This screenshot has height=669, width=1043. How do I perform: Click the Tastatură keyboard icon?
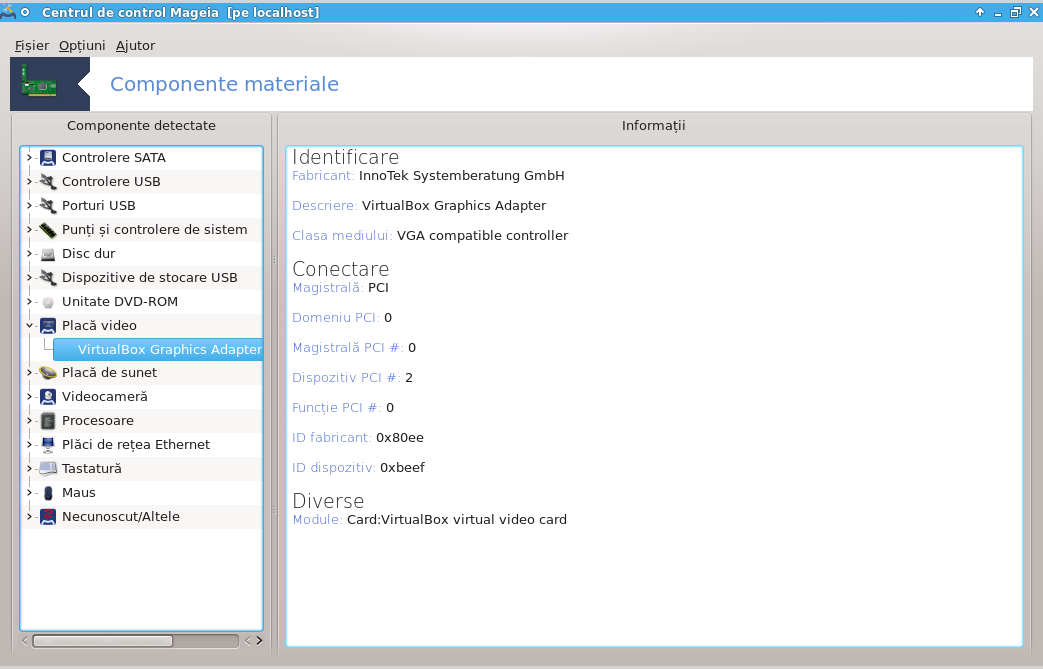click(48, 469)
